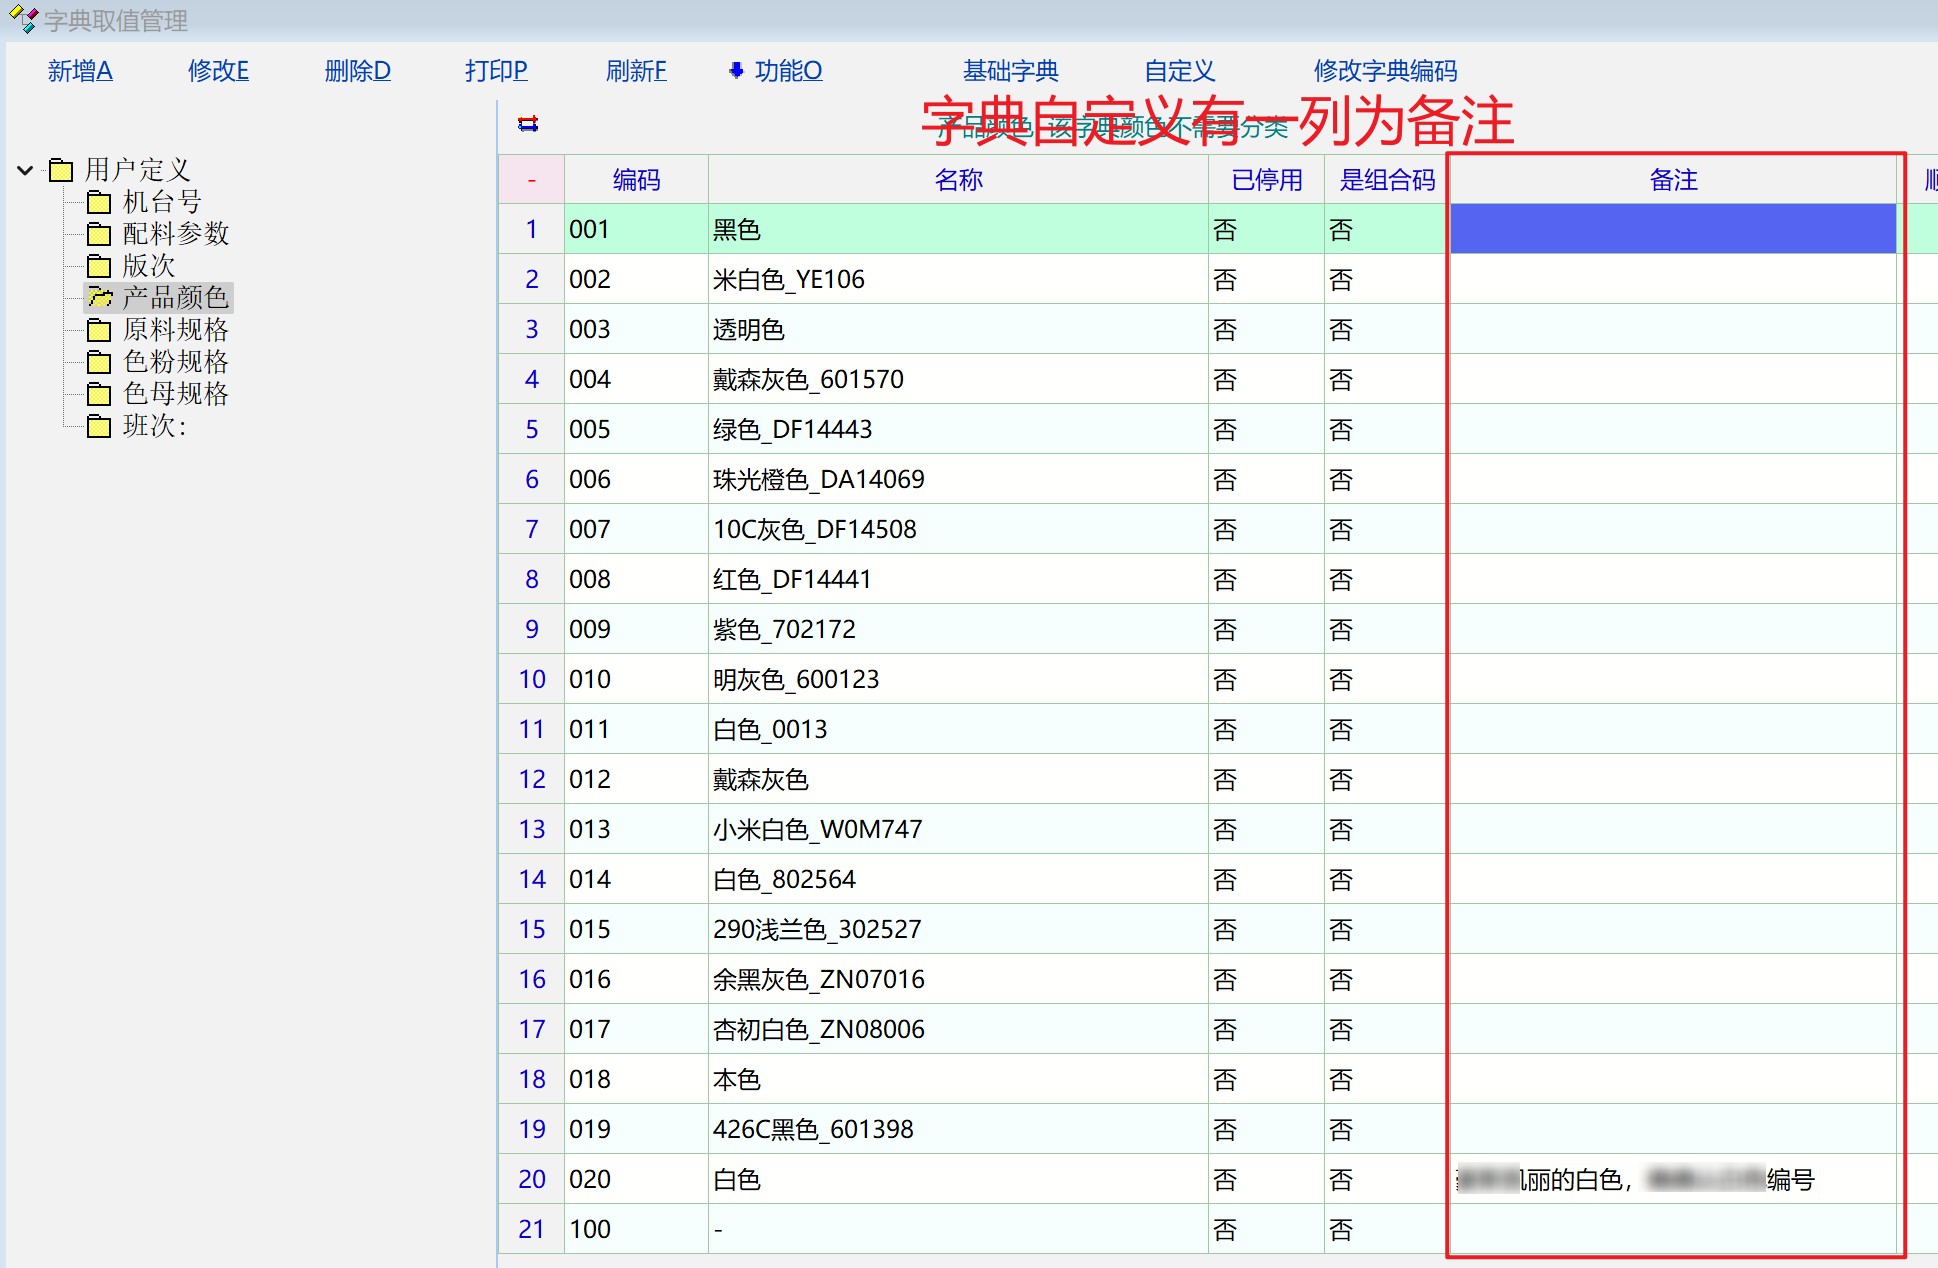Click the 名称 column header
Screen dimensions: 1938x1268
[x=958, y=180]
